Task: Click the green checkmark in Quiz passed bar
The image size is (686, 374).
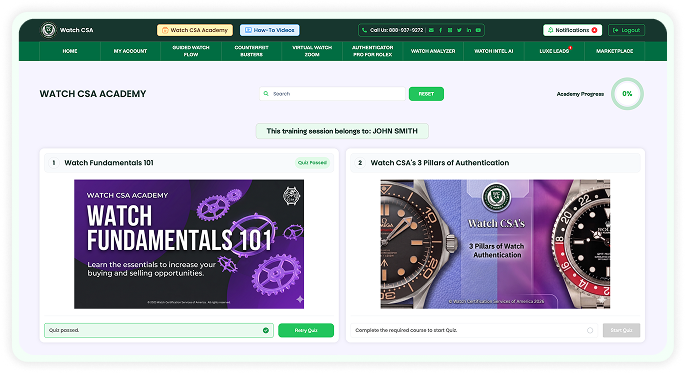Action: (266, 330)
